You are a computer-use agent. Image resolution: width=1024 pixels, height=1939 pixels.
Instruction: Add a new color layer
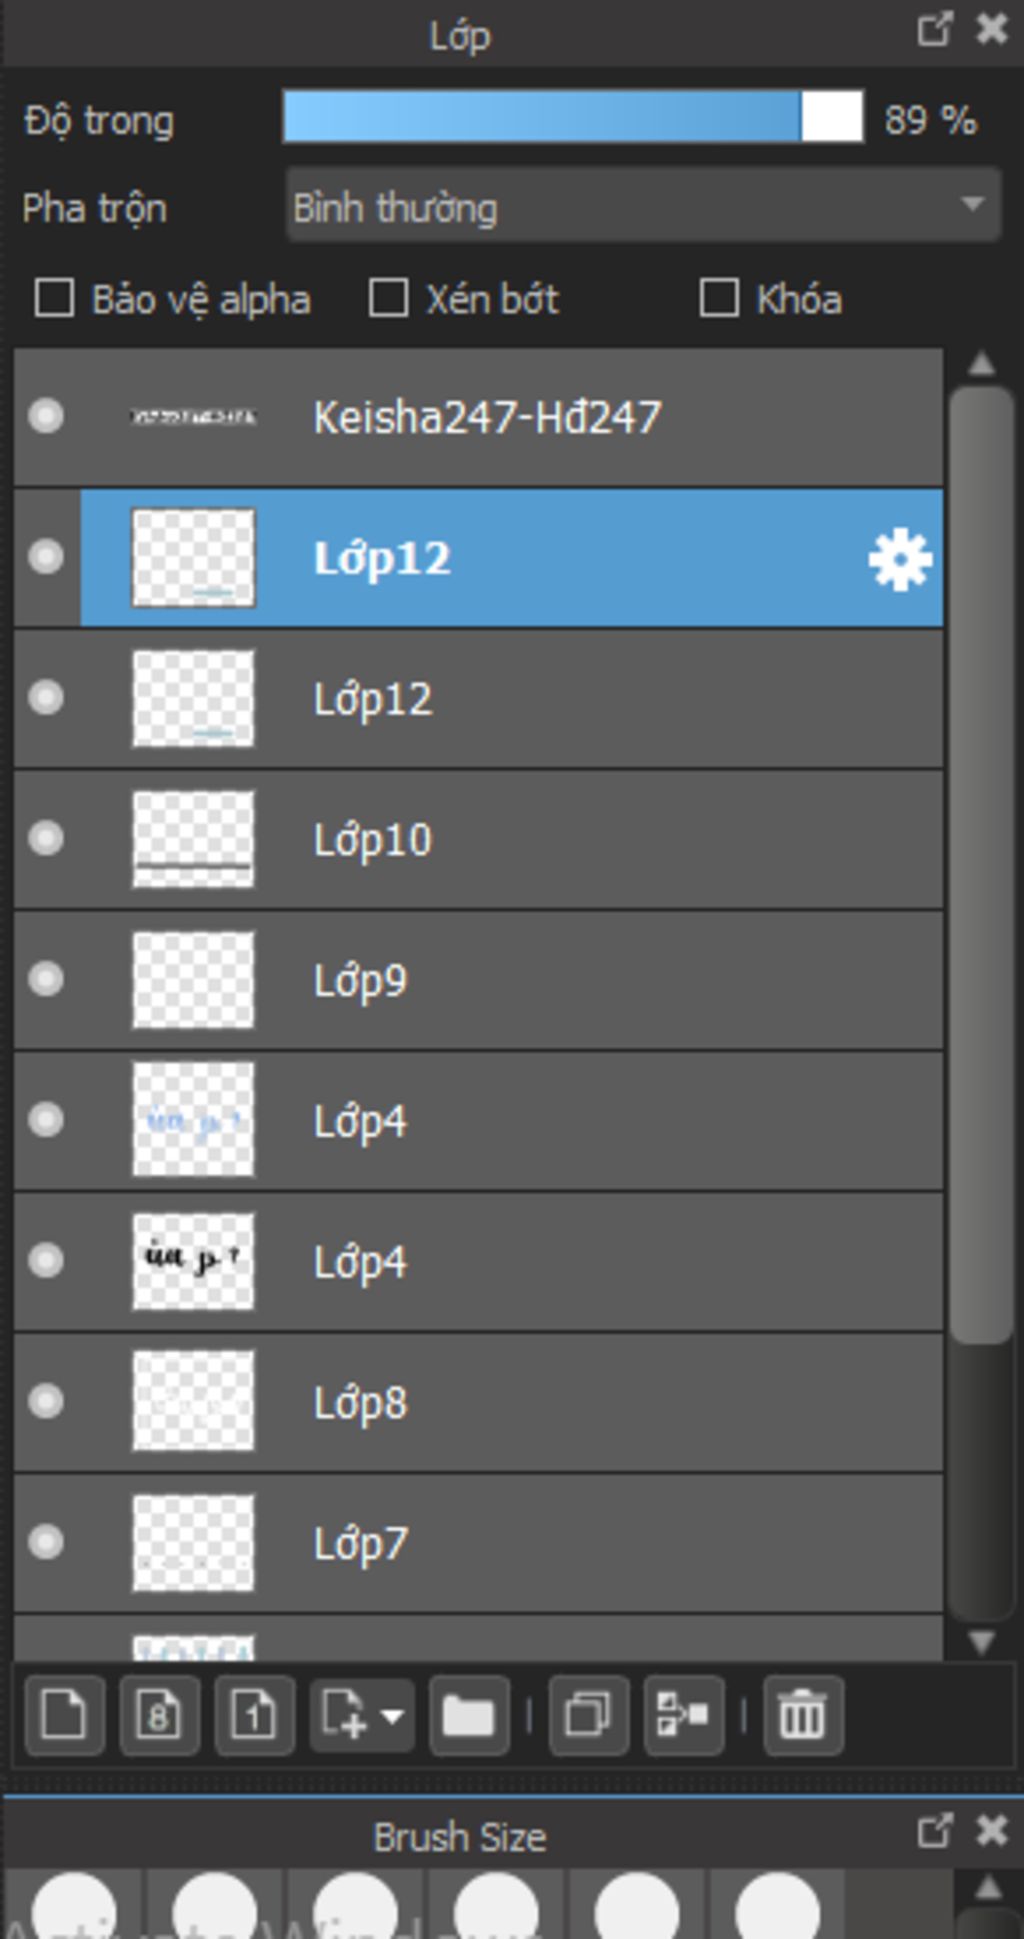(65, 1715)
